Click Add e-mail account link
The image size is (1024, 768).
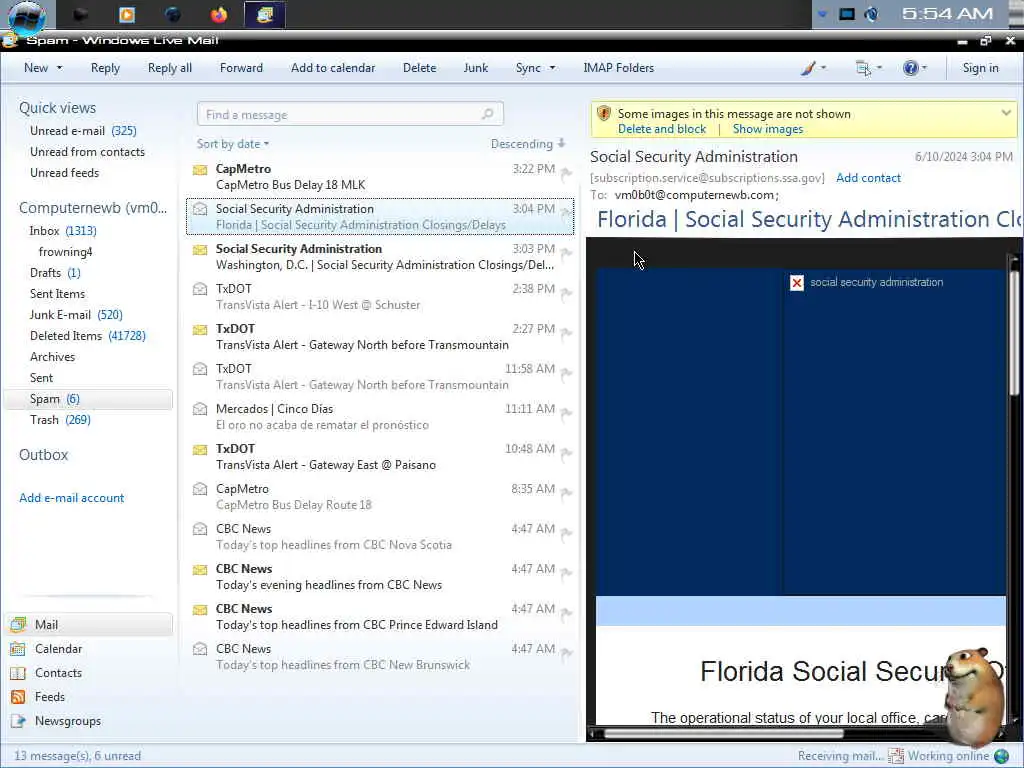pyautogui.click(x=71, y=498)
